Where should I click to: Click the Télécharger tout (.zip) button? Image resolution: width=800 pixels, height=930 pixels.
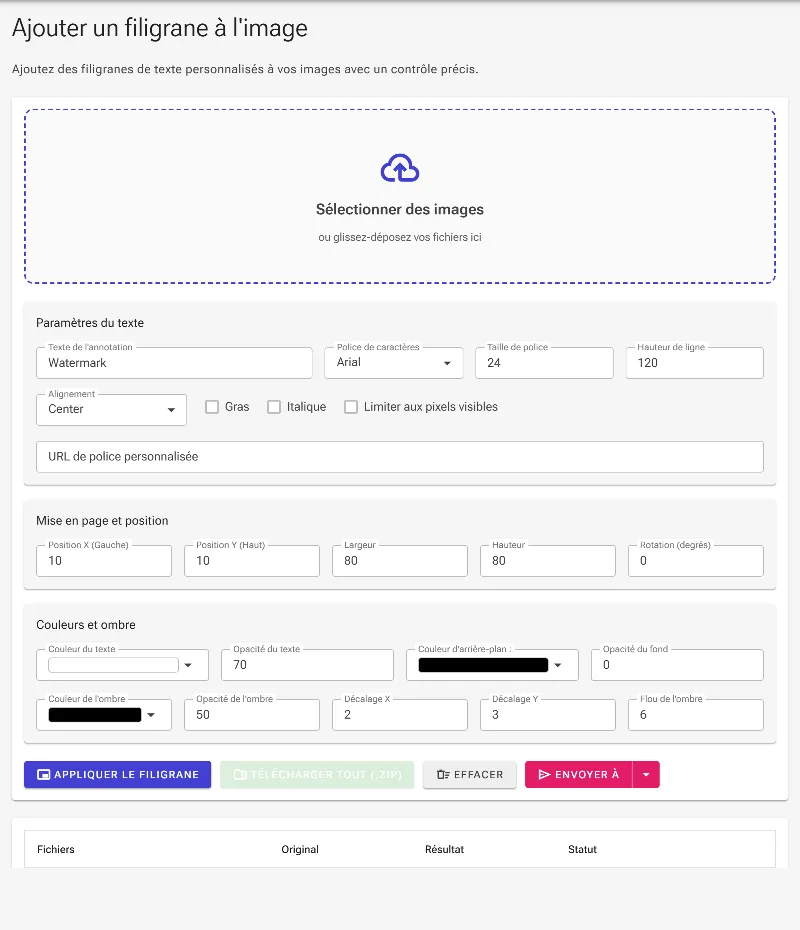(317, 775)
